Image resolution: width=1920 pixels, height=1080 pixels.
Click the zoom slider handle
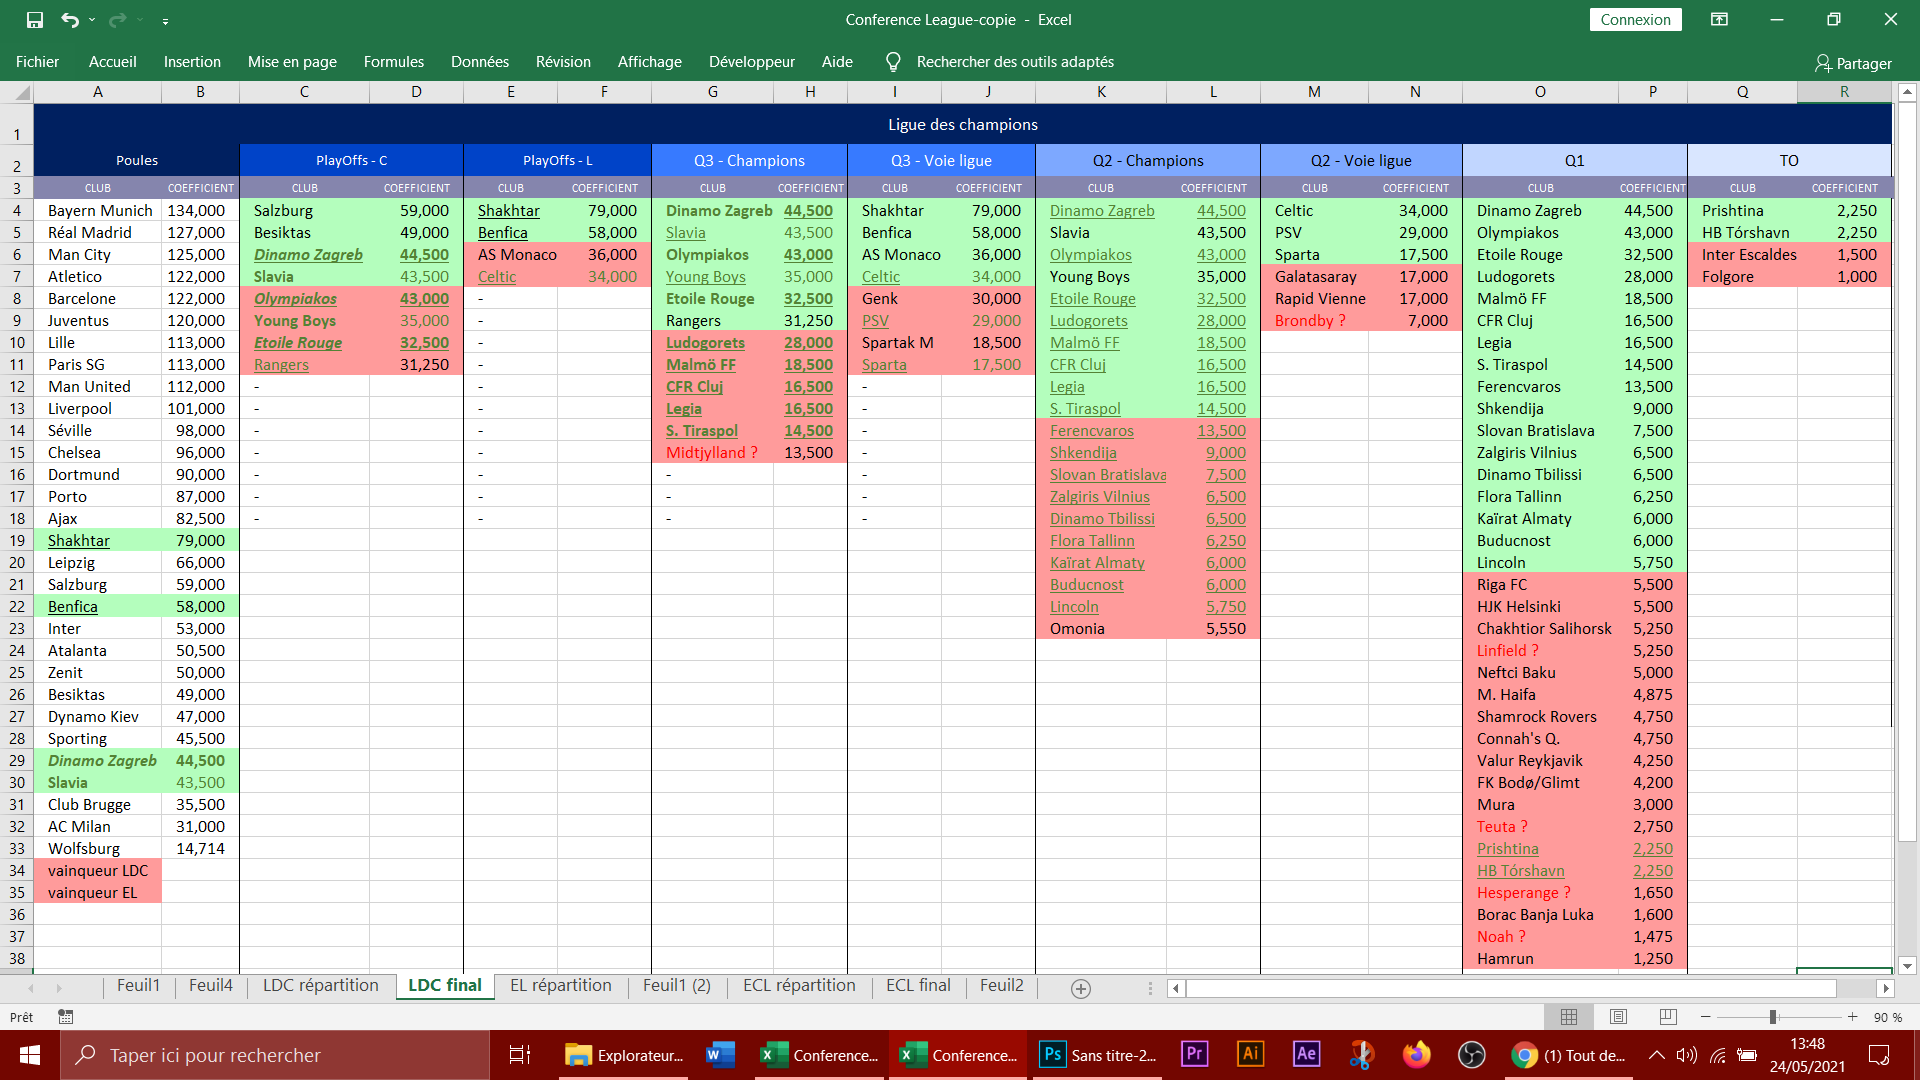pyautogui.click(x=1773, y=1017)
